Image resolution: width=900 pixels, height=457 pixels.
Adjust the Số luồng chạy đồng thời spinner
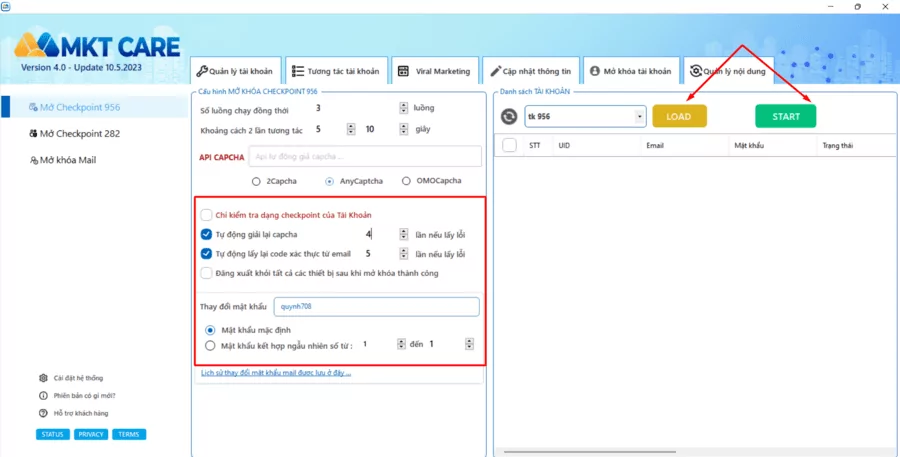point(403,108)
